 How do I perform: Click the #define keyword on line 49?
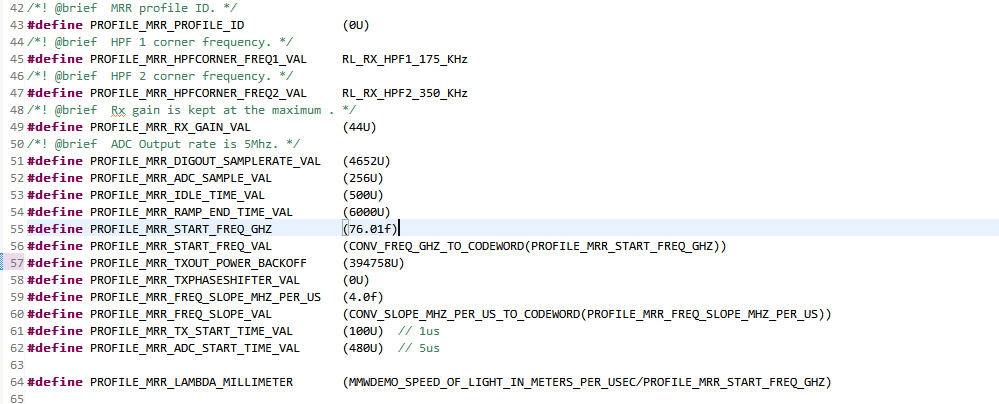point(55,127)
